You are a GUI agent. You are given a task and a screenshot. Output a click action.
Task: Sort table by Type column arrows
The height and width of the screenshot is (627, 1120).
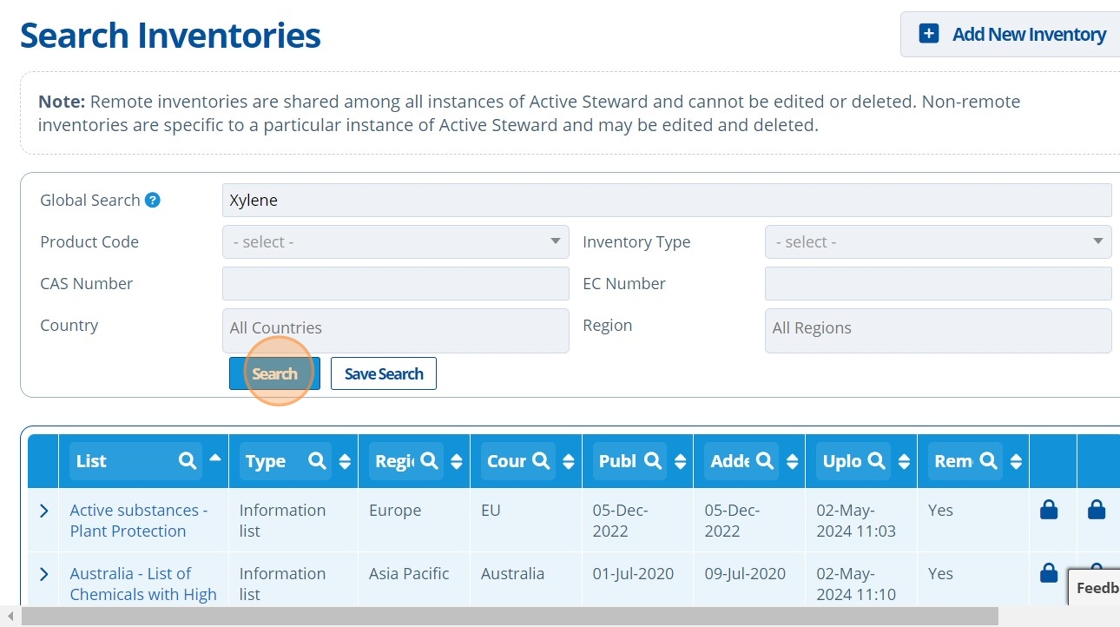[345, 461]
